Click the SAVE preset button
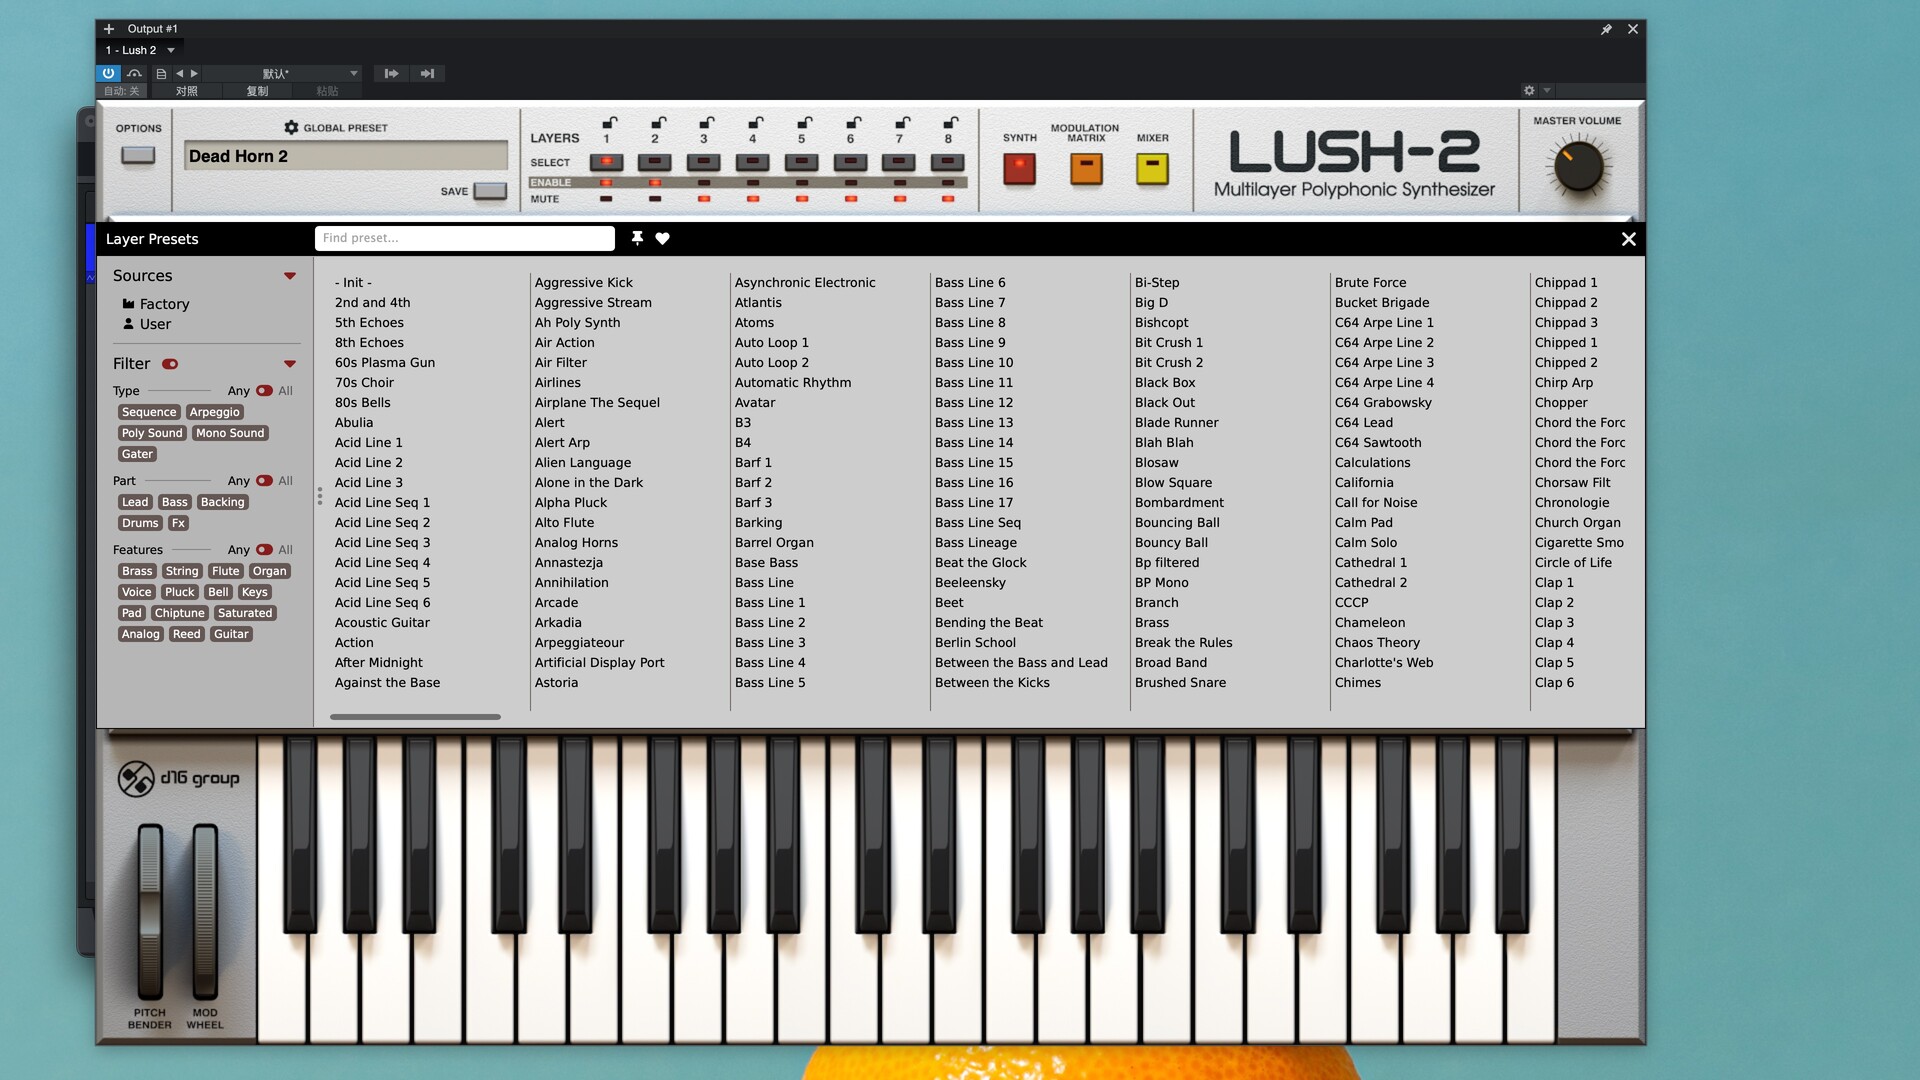The width and height of the screenshot is (1920, 1080). [490, 191]
